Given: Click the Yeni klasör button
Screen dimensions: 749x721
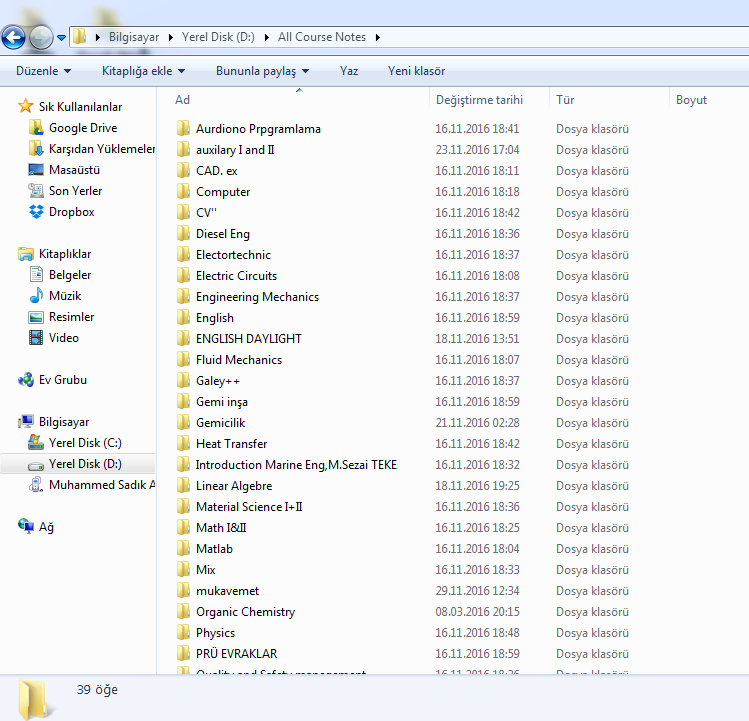Looking at the screenshot, I should tap(416, 71).
